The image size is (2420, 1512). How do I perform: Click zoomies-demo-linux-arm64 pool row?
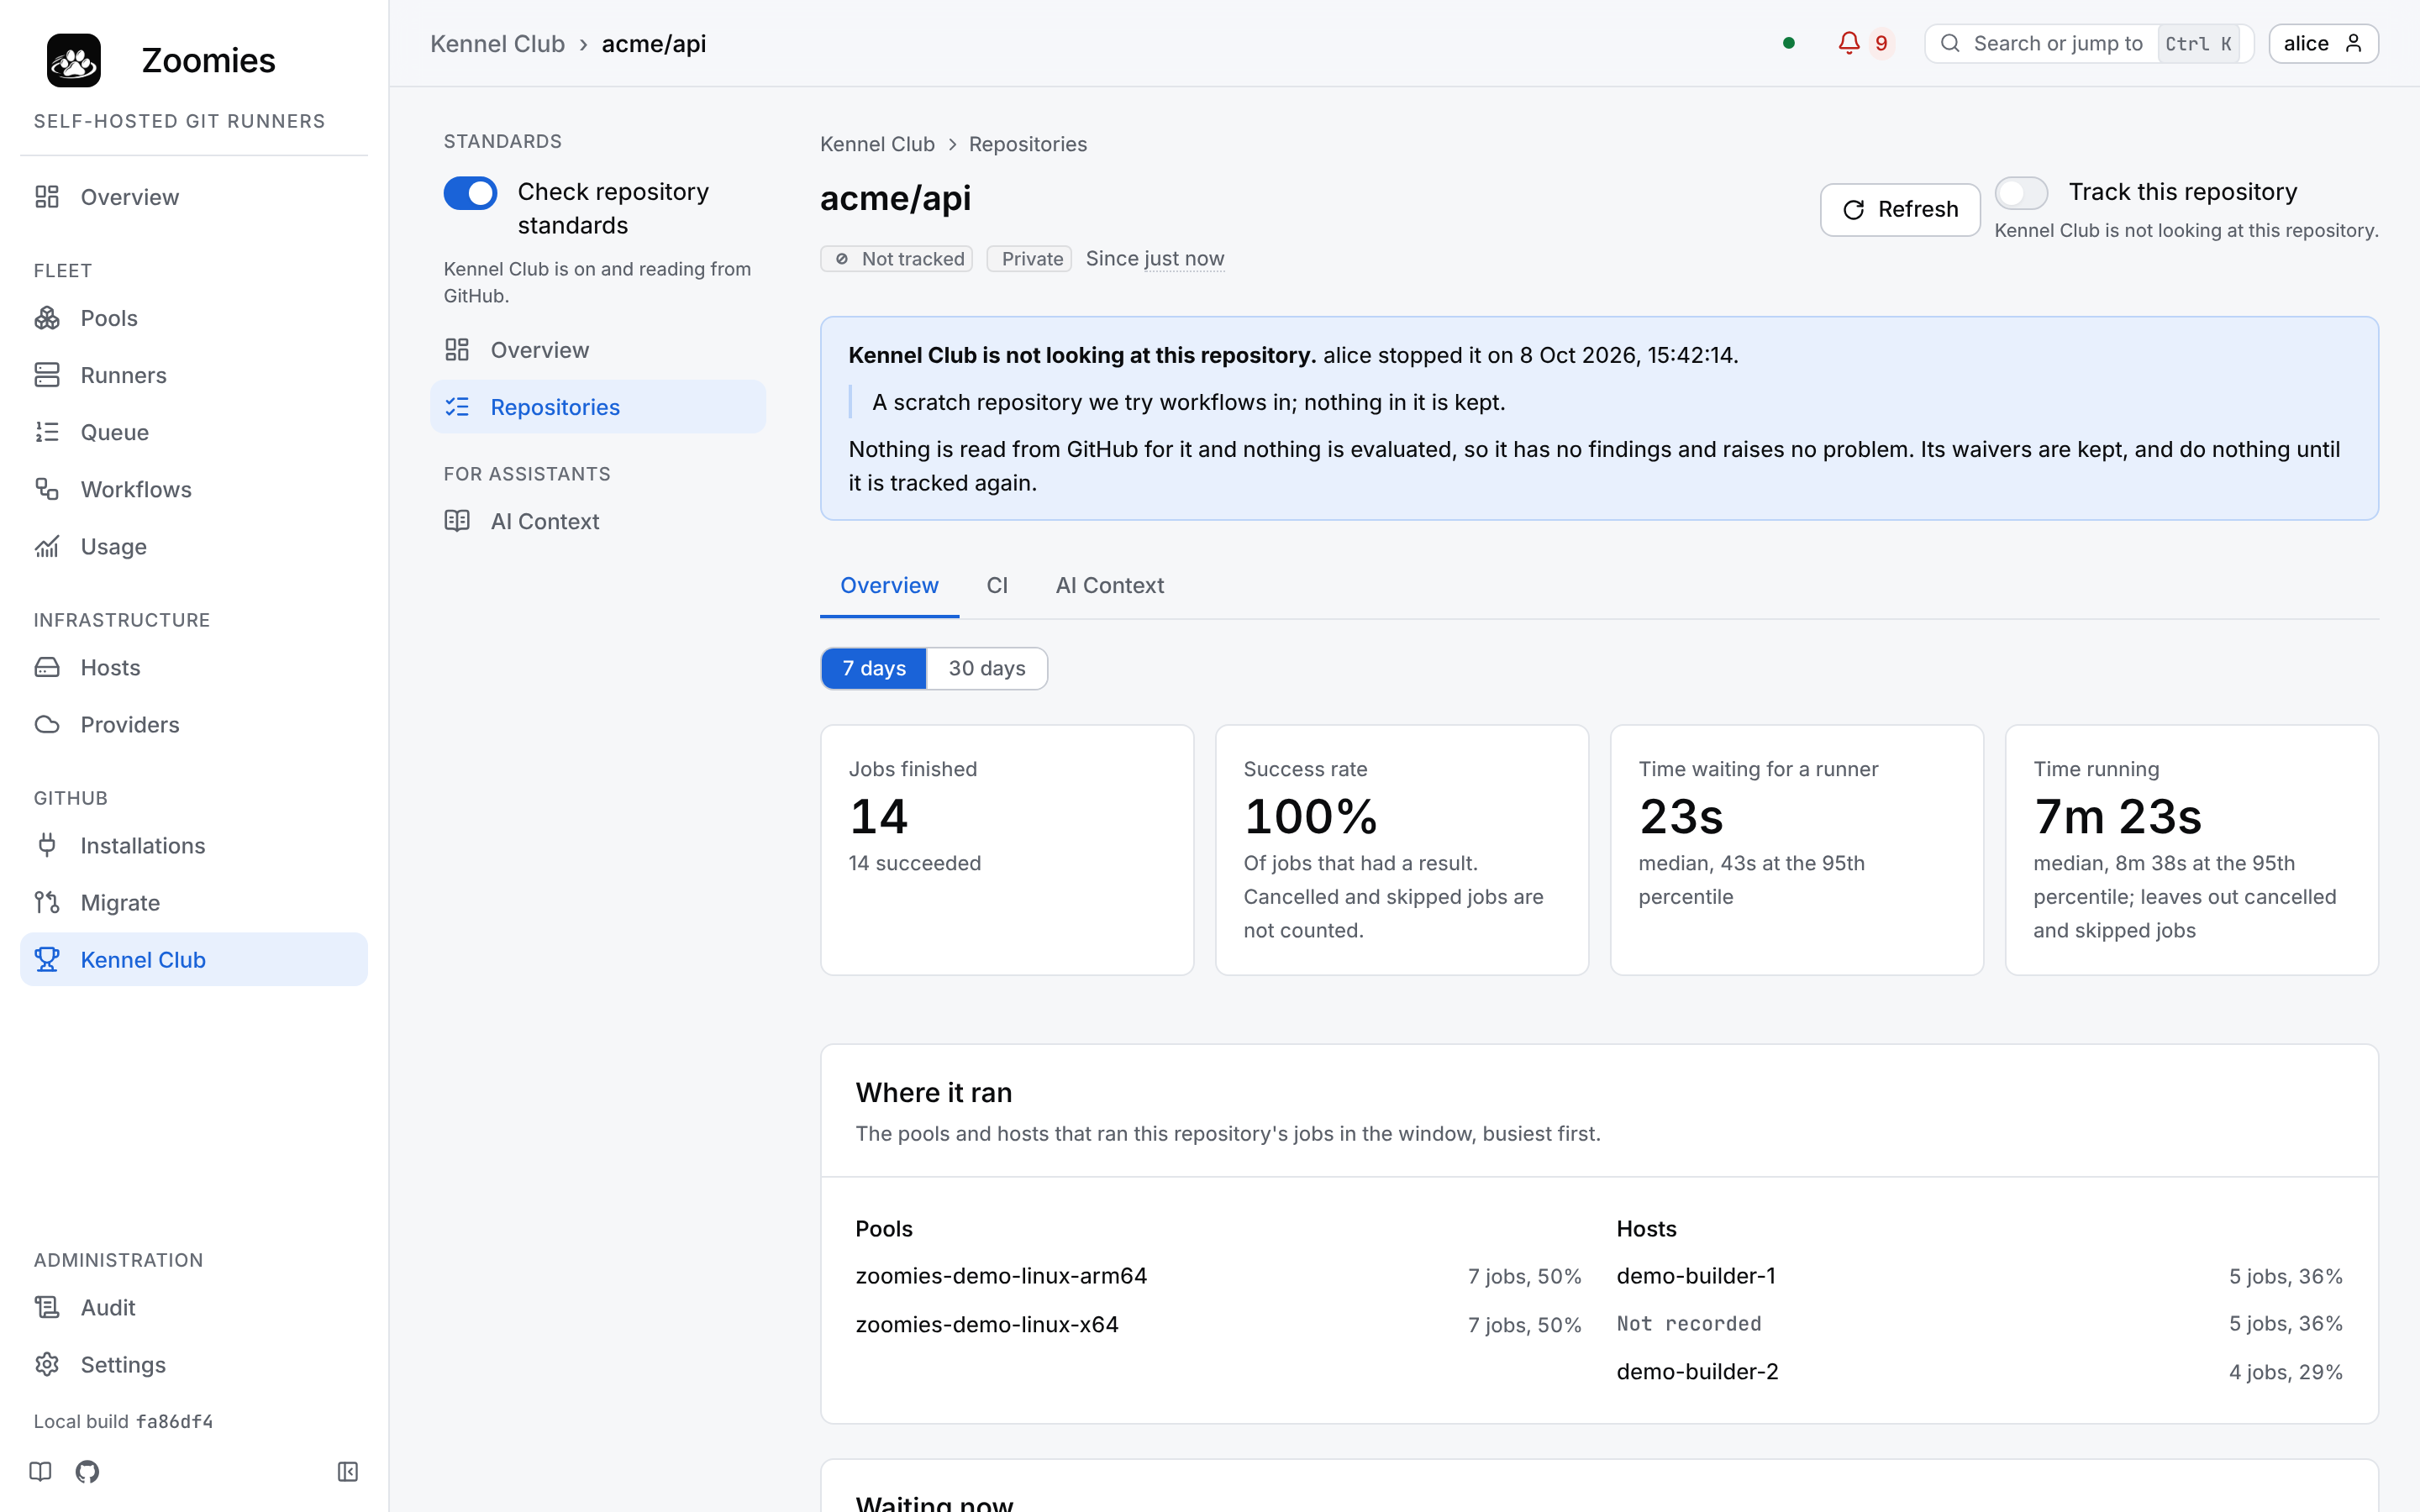coord(1218,1276)
